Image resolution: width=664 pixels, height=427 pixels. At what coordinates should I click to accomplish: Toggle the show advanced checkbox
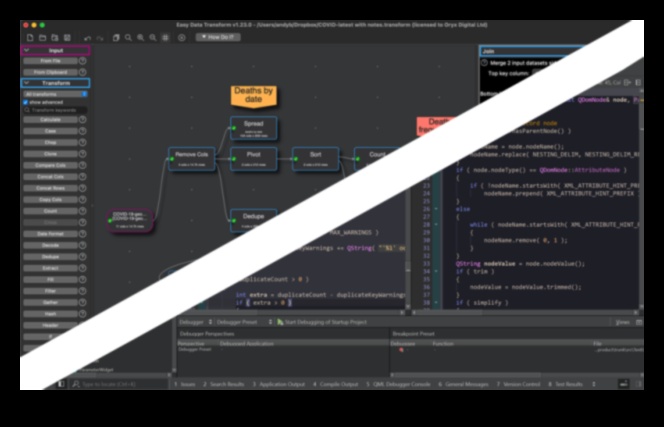(x=25, y=102)
